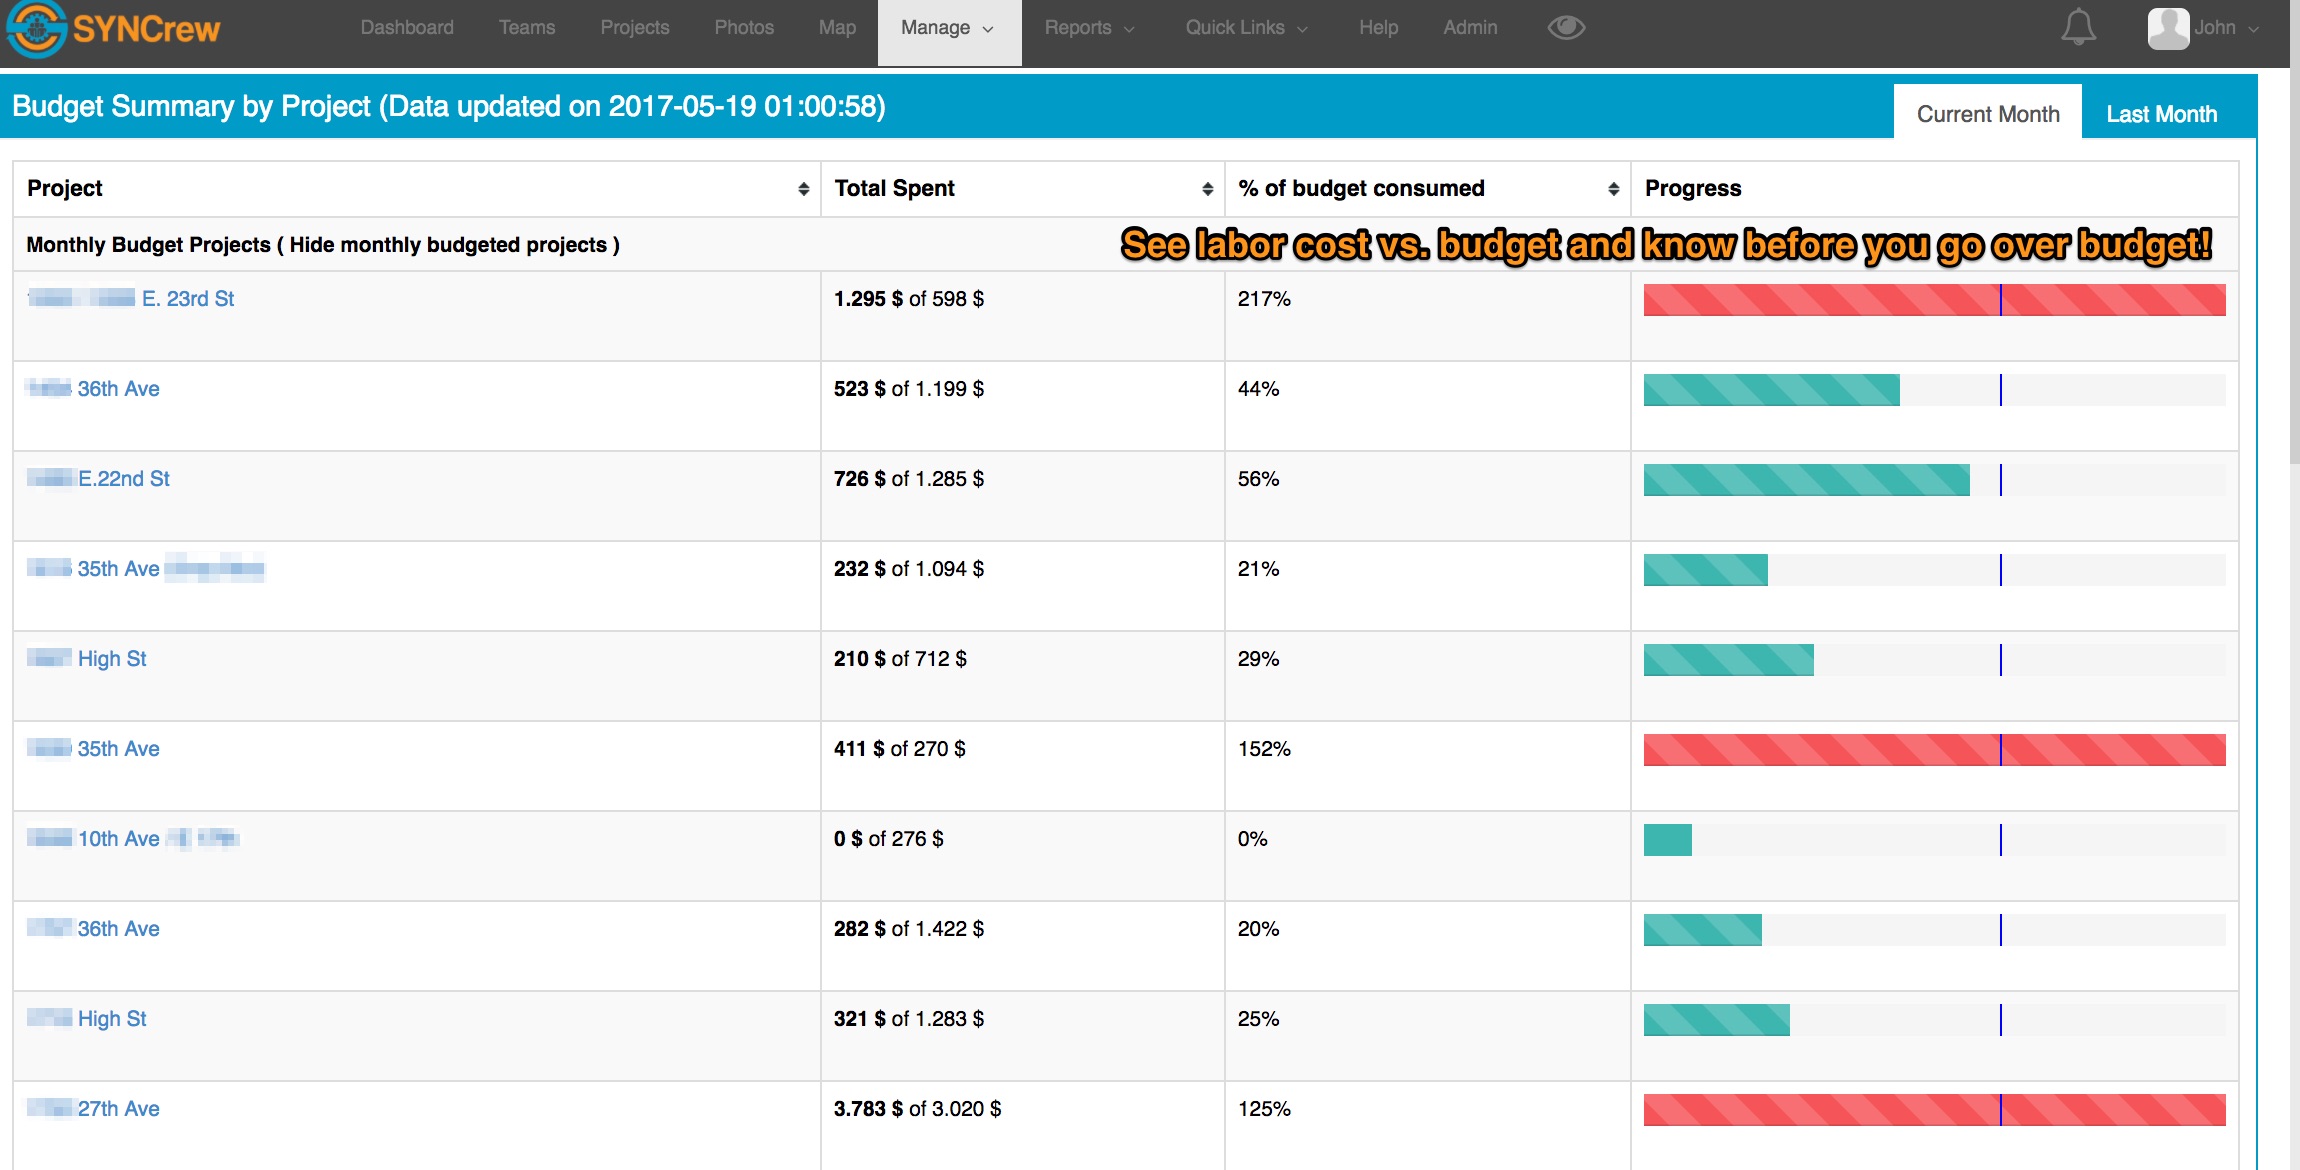Click the eye view icon in navbar
This screenshot has height=1170, width=2300.
[x=1566, y=28]
